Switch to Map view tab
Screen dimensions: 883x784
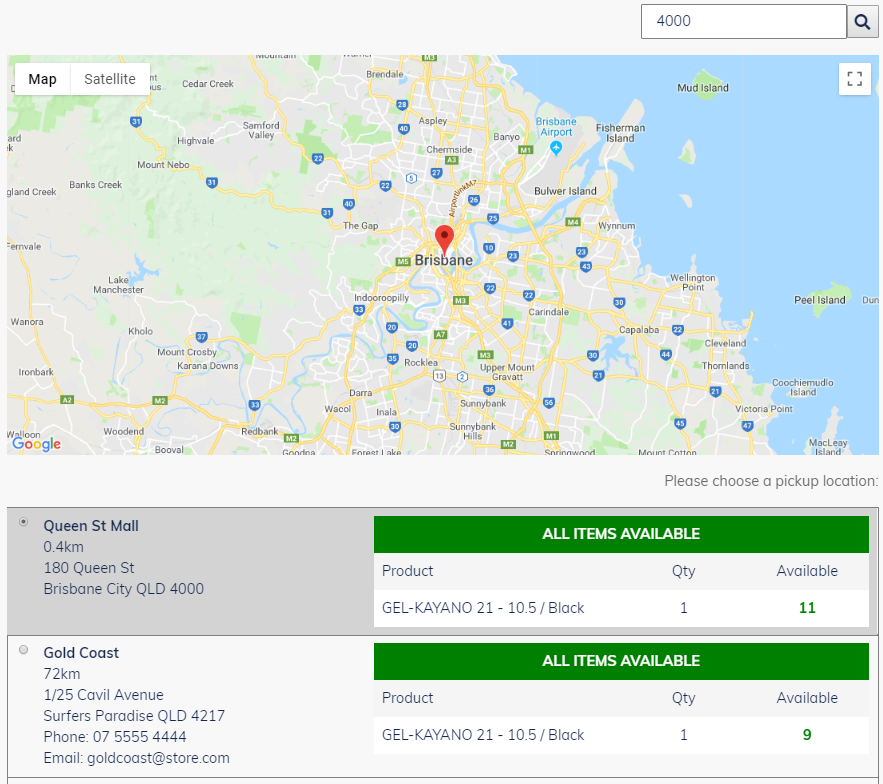pyautogui.click(x=42, y=79)
